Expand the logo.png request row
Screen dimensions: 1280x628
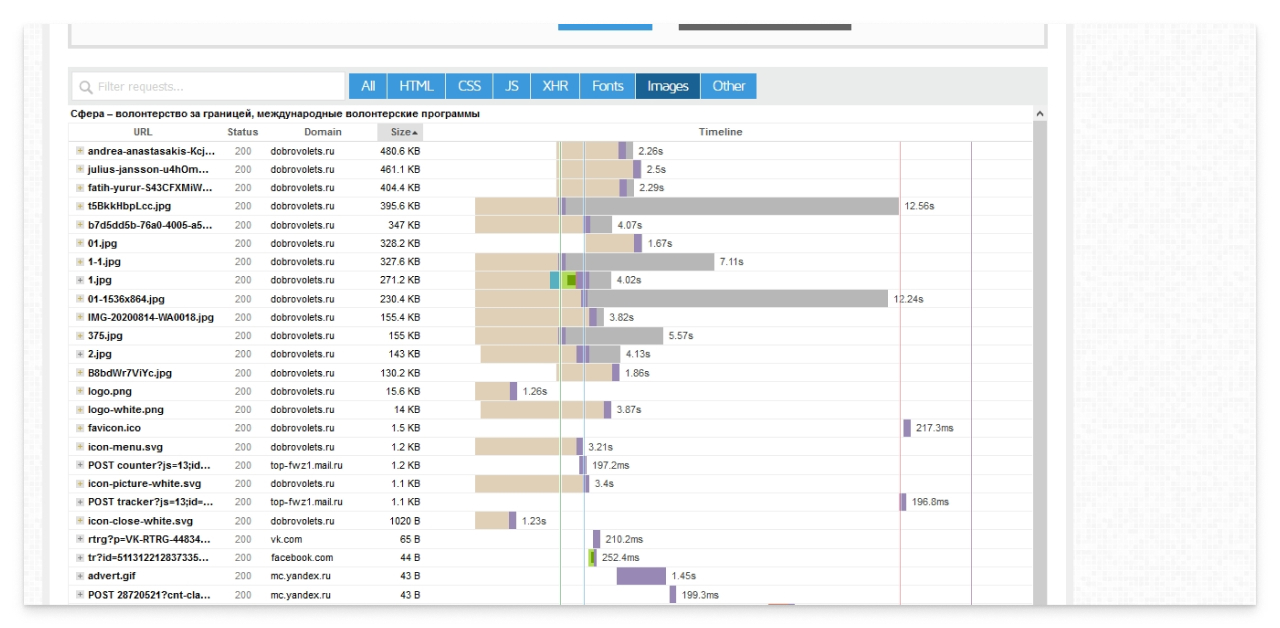(x=80, y=391)
